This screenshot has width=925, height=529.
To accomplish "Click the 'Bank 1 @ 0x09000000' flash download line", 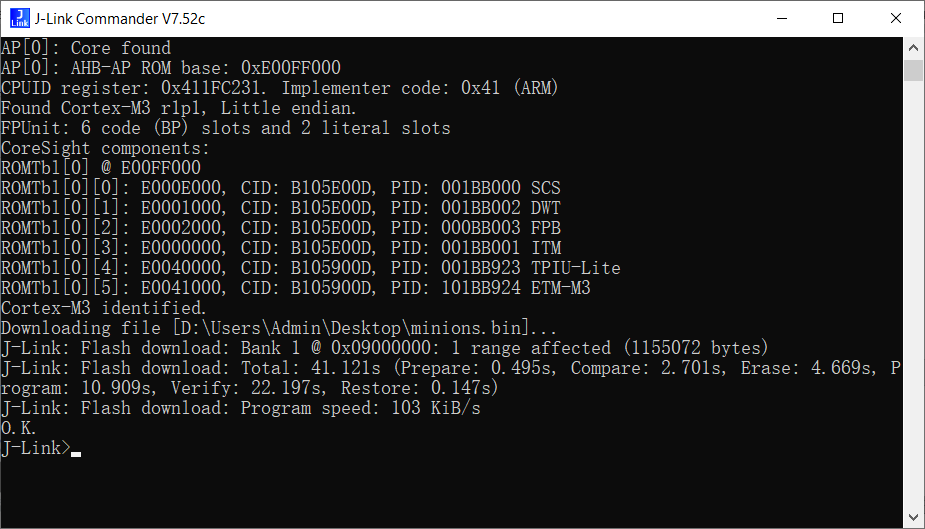I will (385, 349).
